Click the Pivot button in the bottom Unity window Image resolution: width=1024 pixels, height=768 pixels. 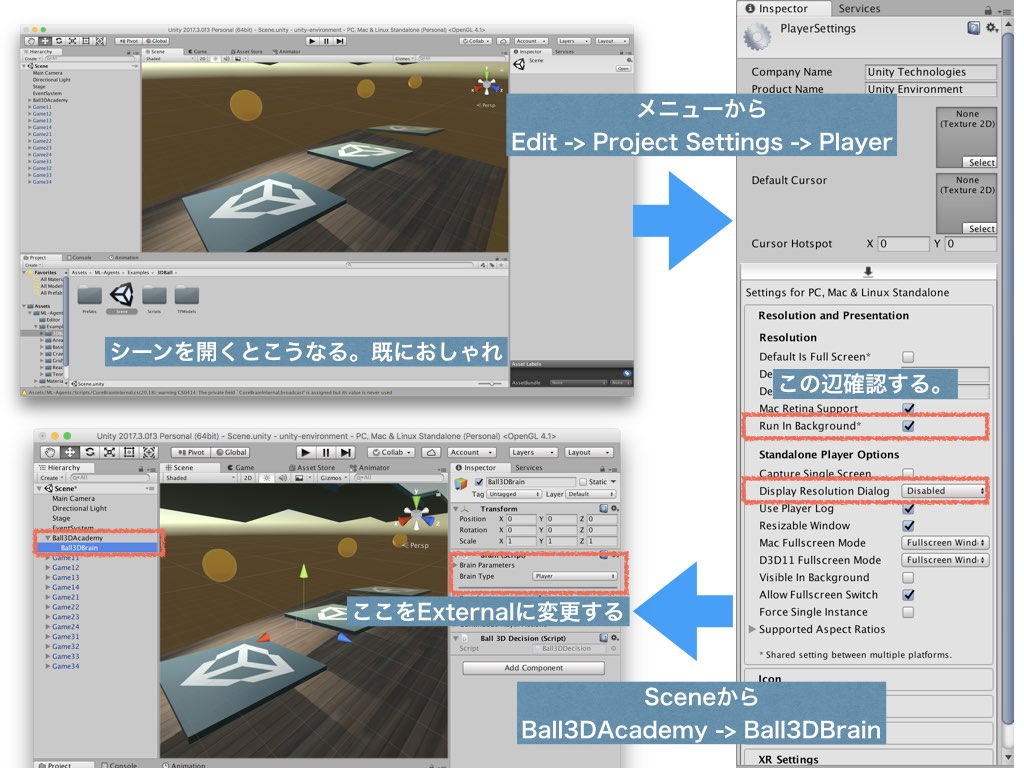[x=191, y=452]
